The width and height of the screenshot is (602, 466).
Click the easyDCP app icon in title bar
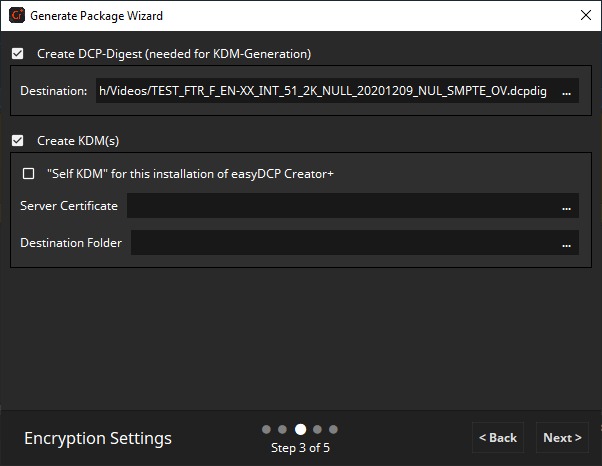(16, 16)
